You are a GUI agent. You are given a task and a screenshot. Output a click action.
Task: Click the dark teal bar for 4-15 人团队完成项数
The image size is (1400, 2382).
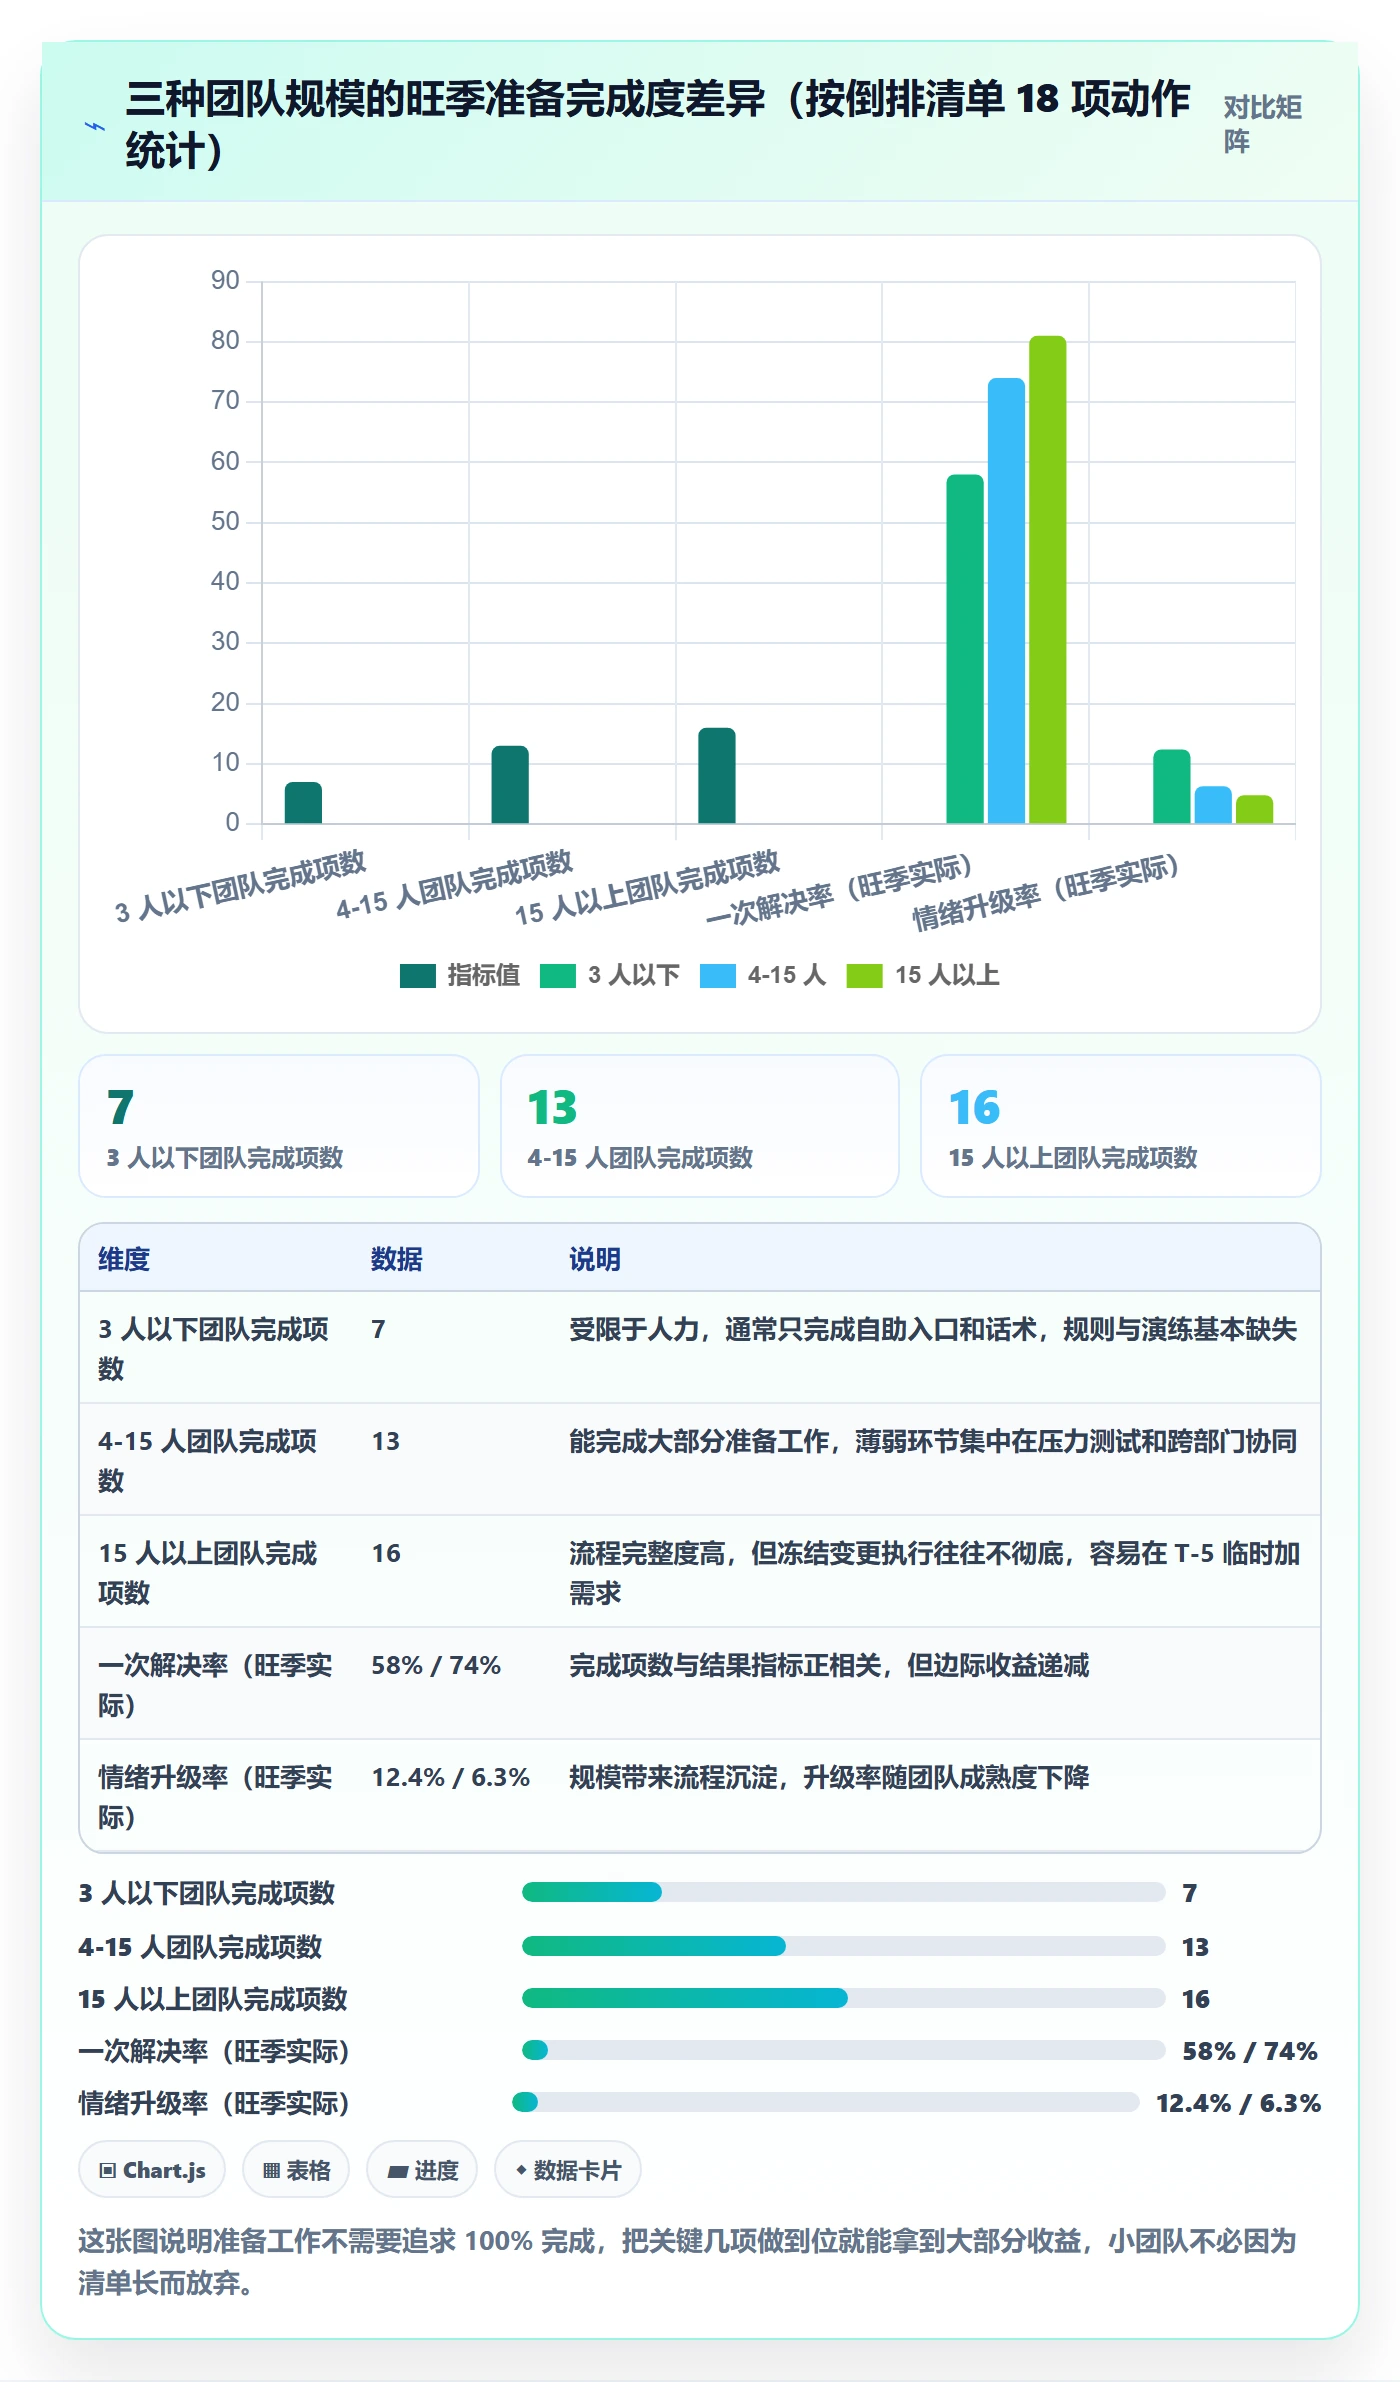[x=510, y=785]
